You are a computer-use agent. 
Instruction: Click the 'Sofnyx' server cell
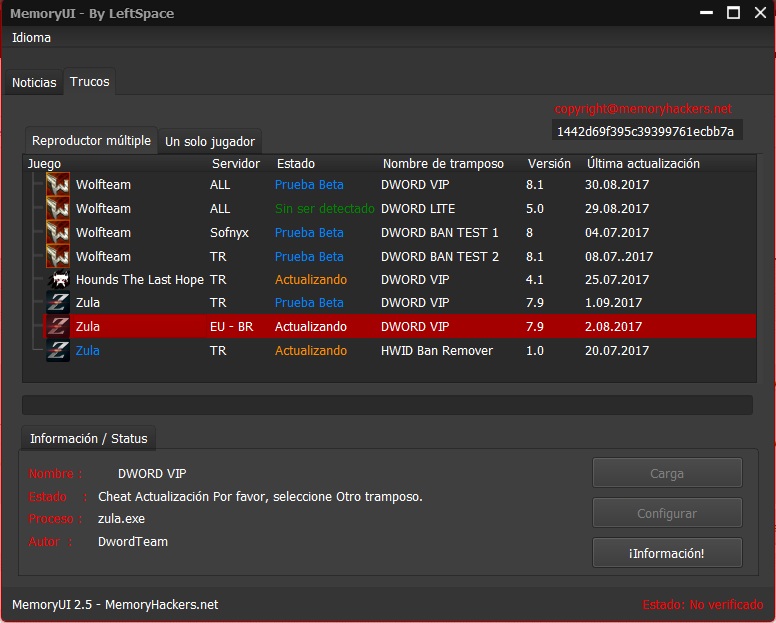tap(229, 232)
